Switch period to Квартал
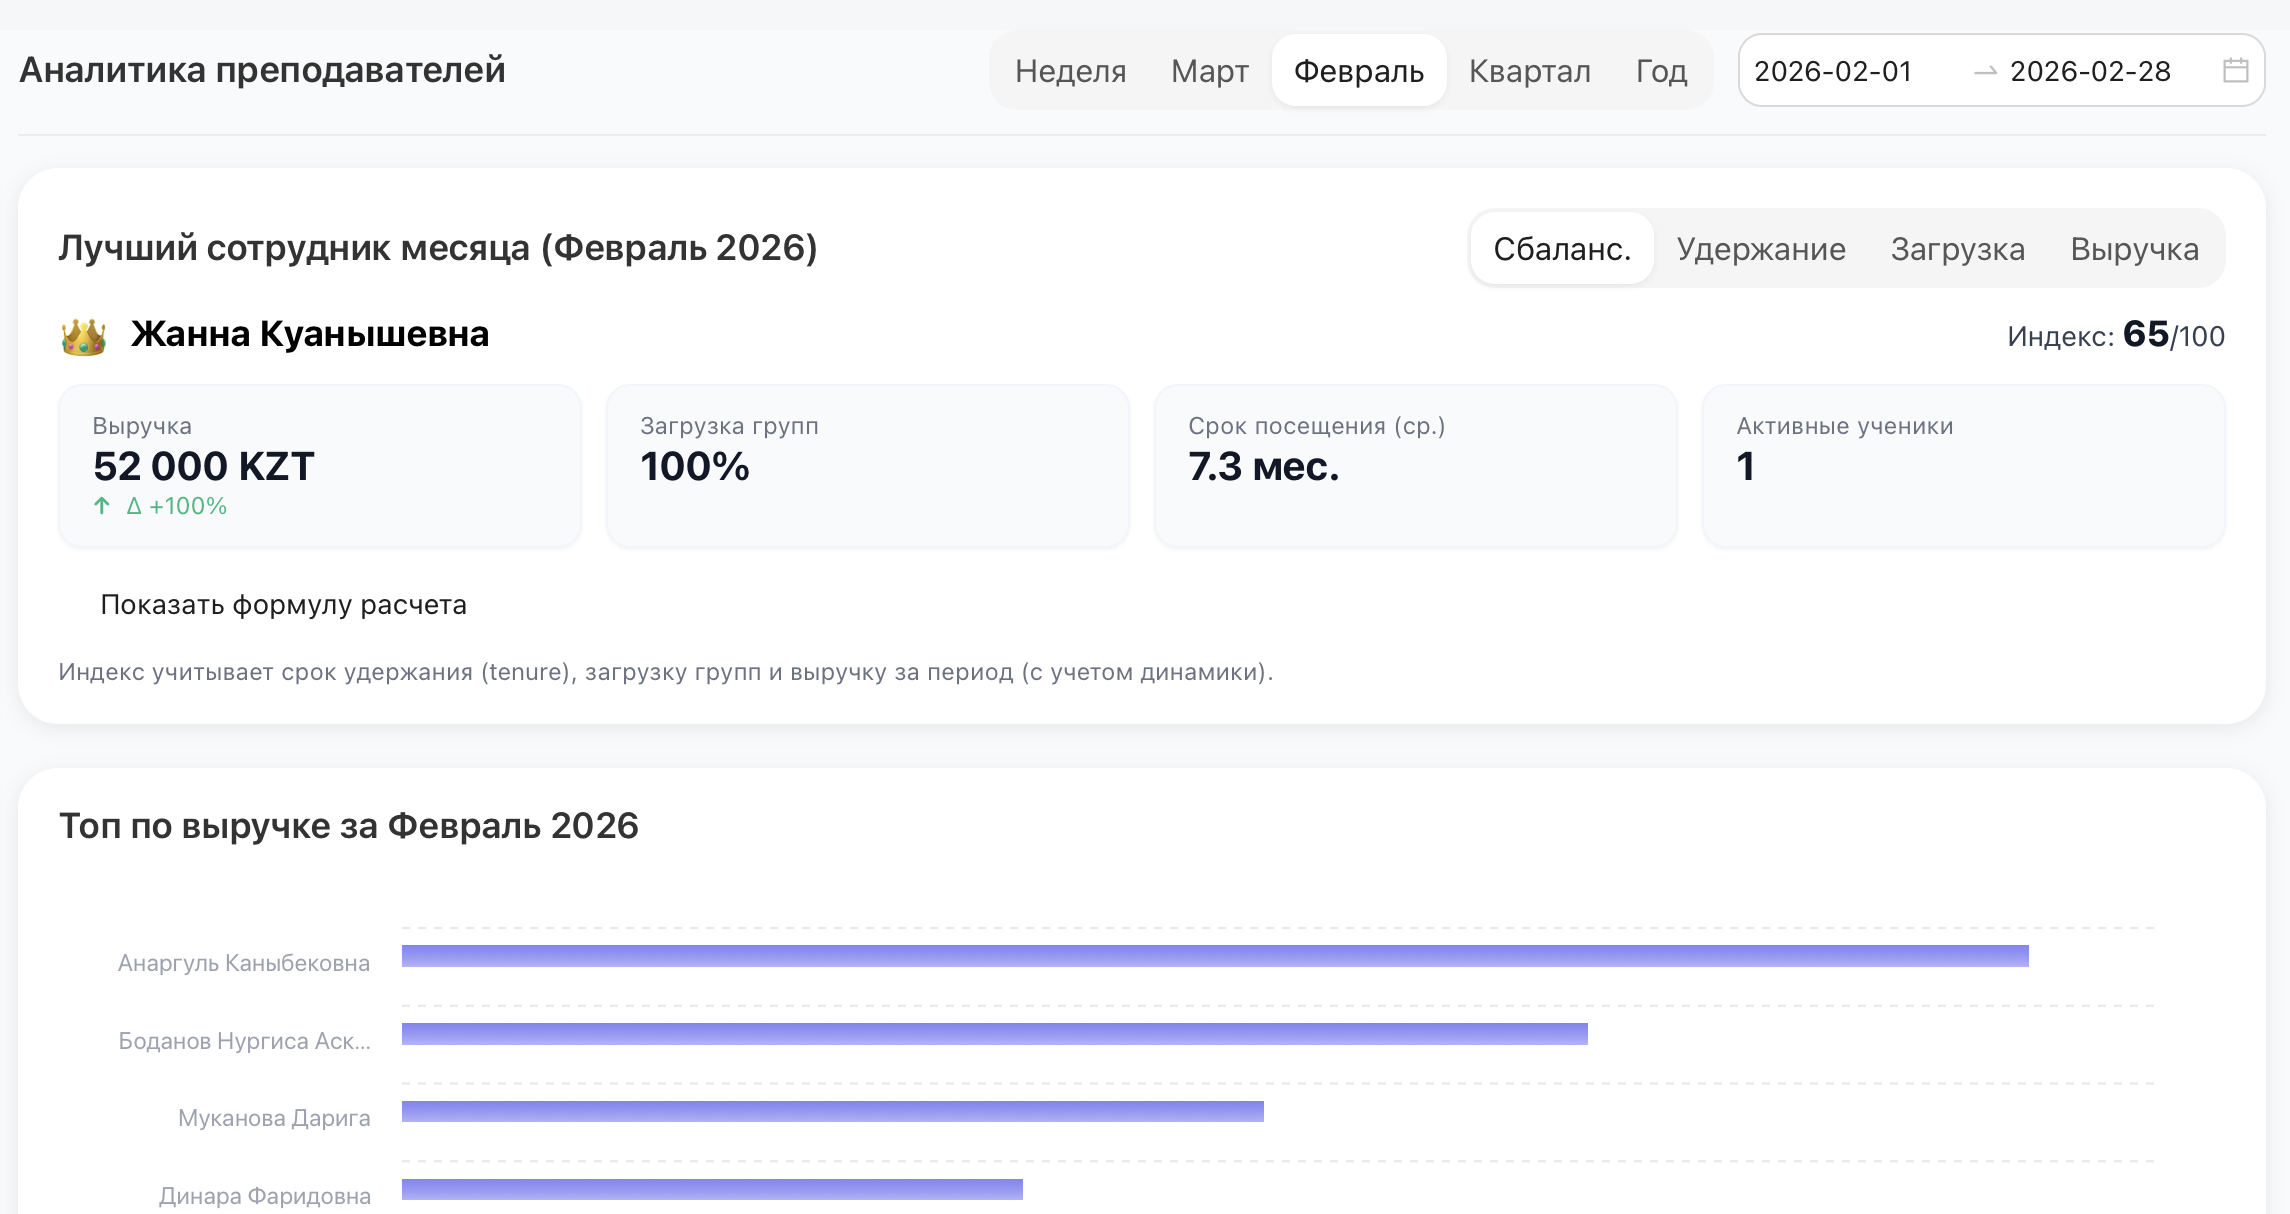2290x1214 pixels. point(1529,71)
